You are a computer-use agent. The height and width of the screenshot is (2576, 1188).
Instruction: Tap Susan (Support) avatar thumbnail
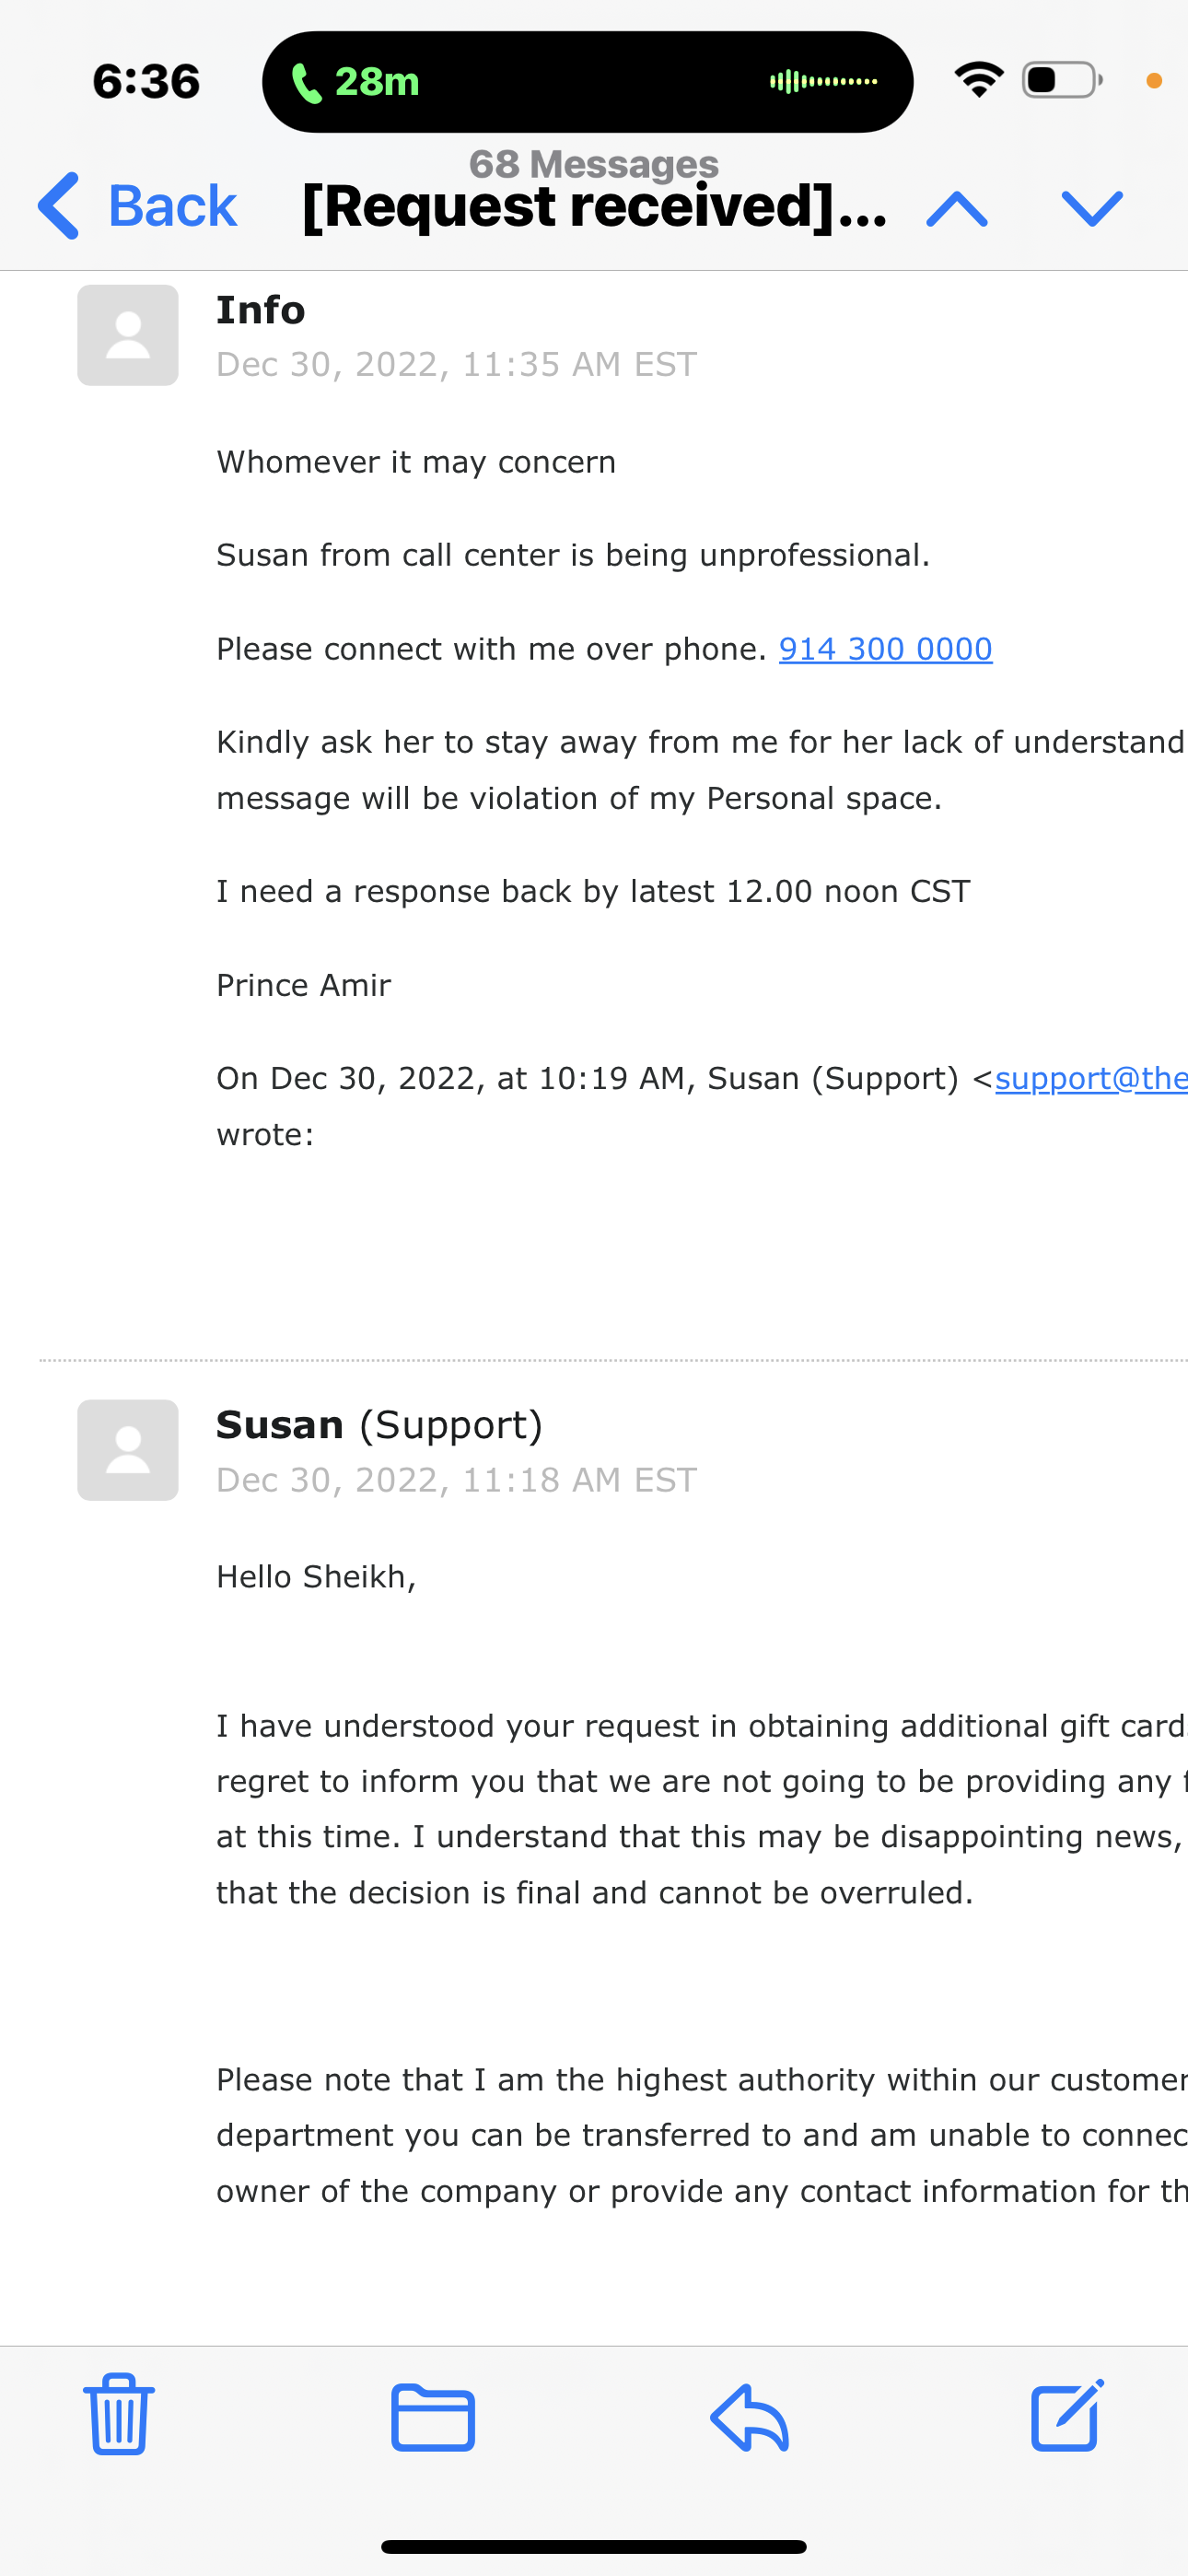(x=128, y=1450)
